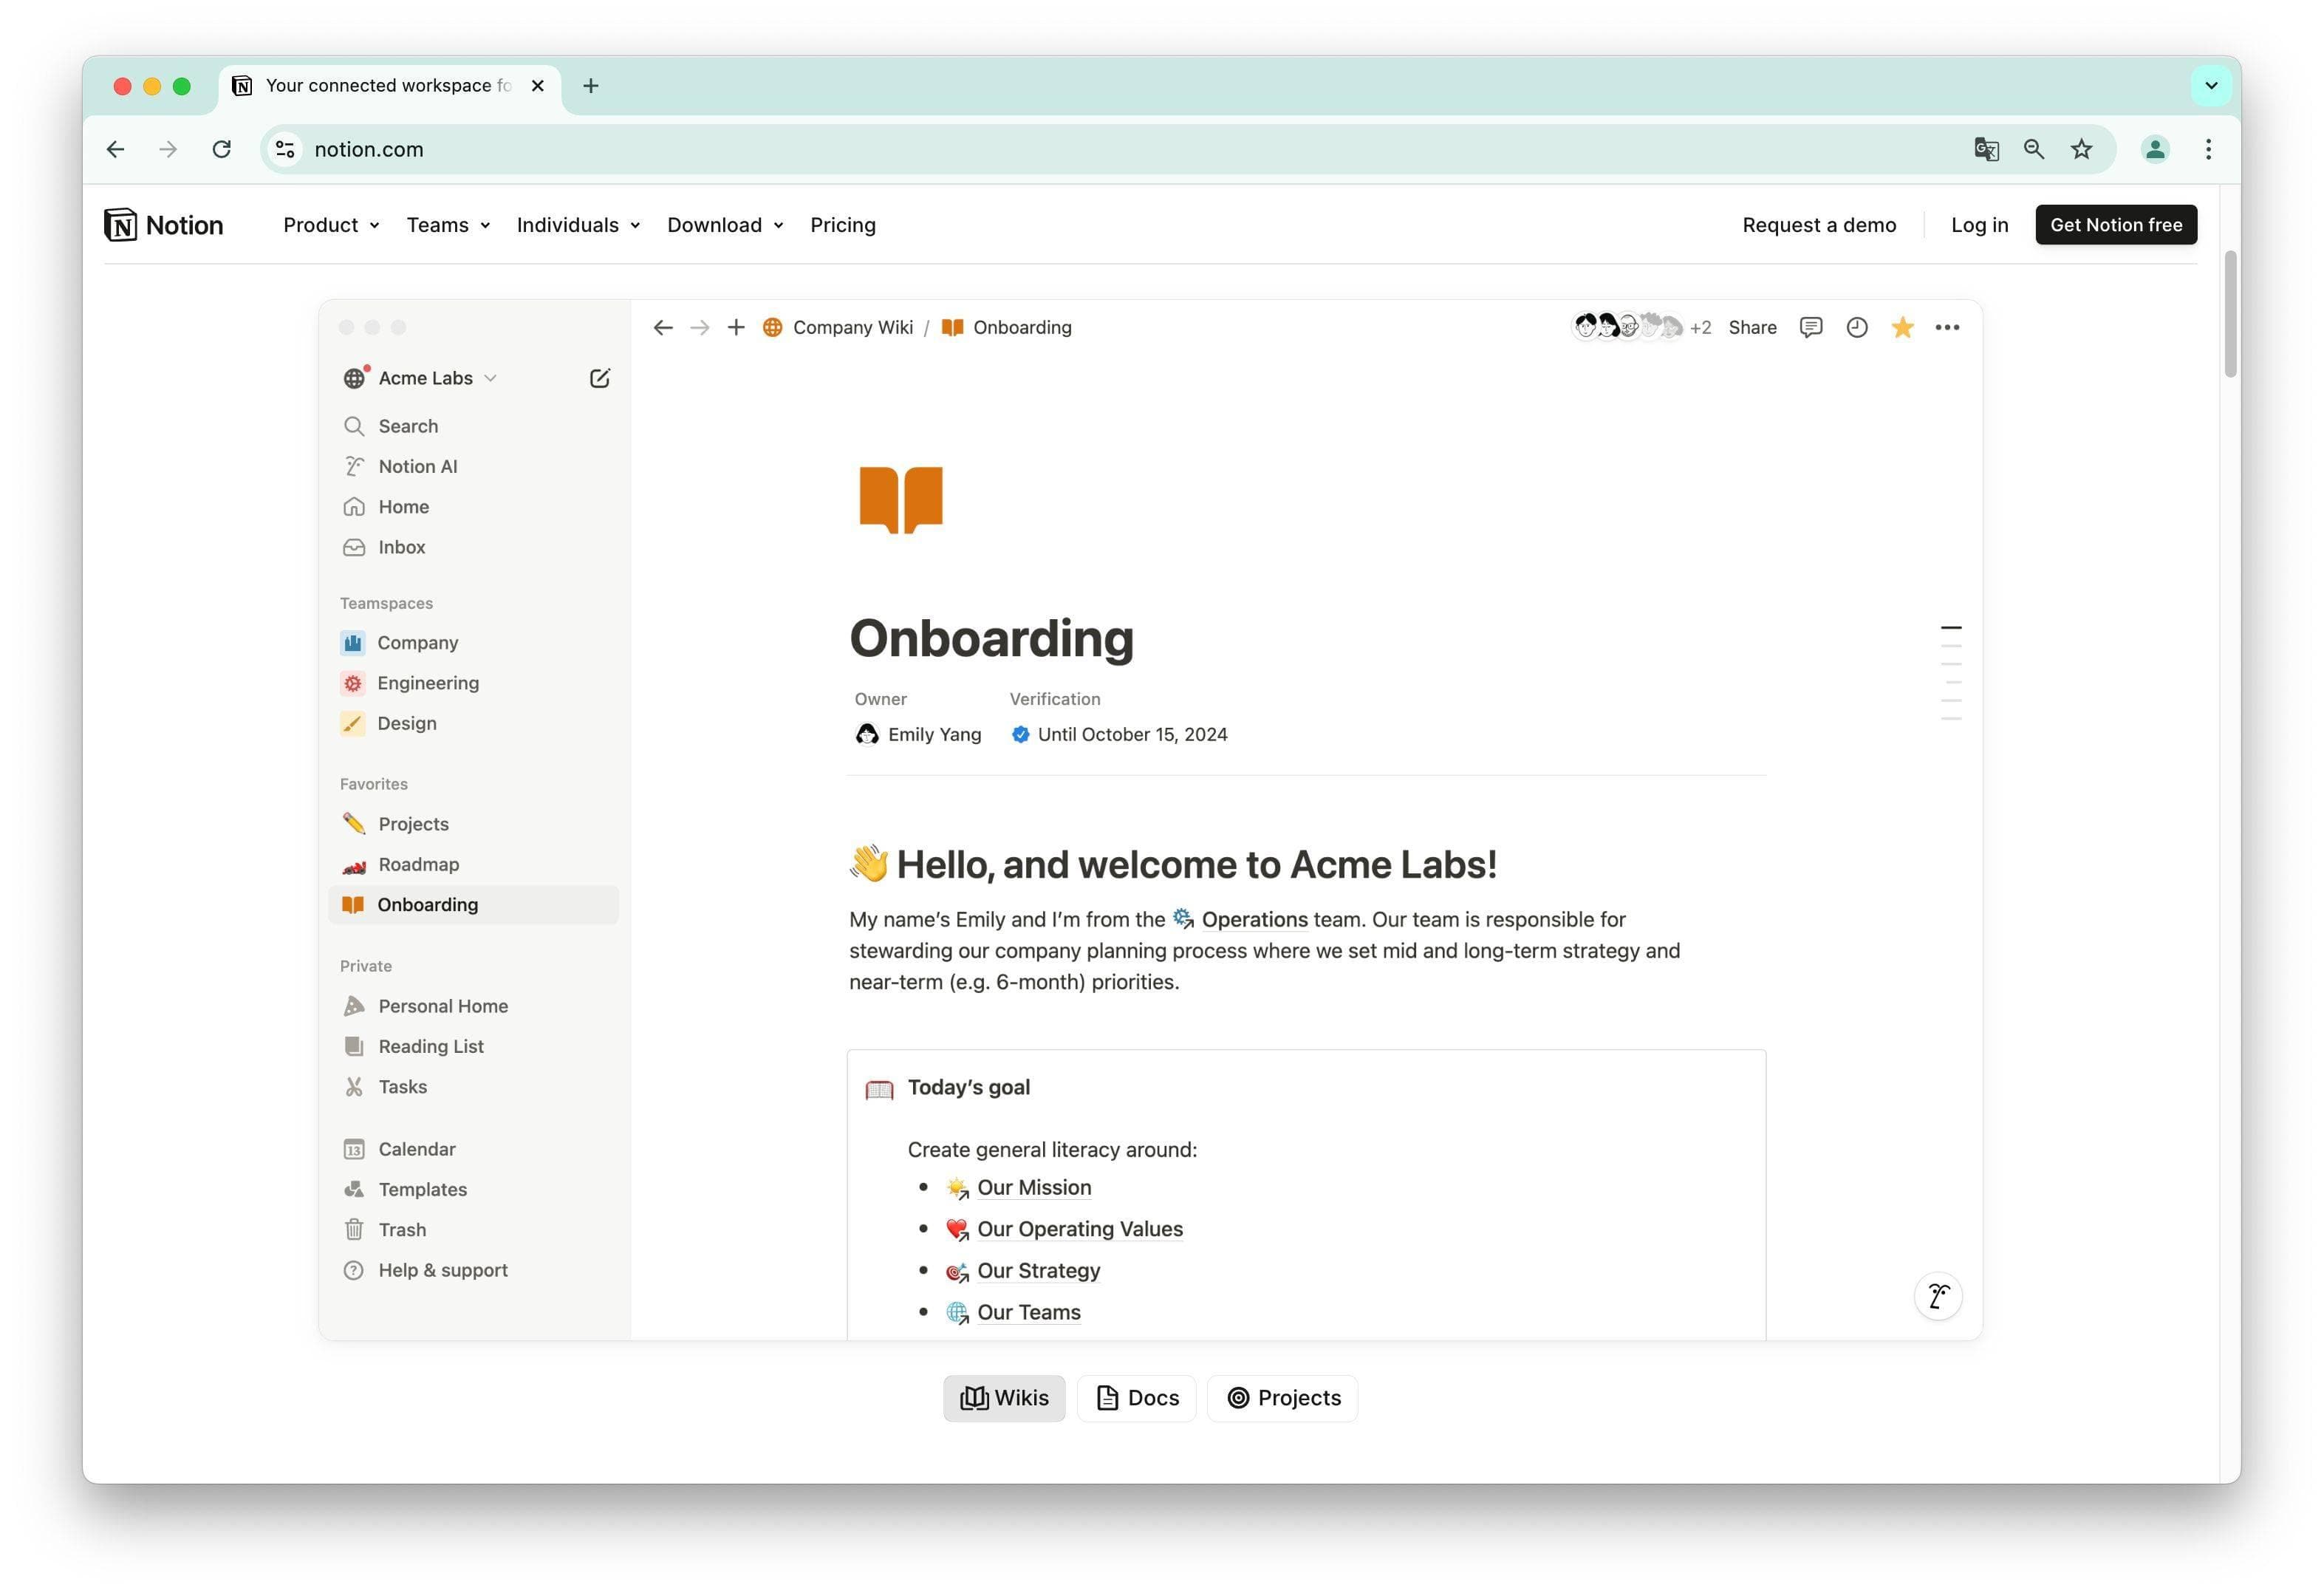Screen dimensions: 2324x1593
Task: Open the tab search chevron in Chrome
Action: pyautogui.click(x=2211, y=86)
